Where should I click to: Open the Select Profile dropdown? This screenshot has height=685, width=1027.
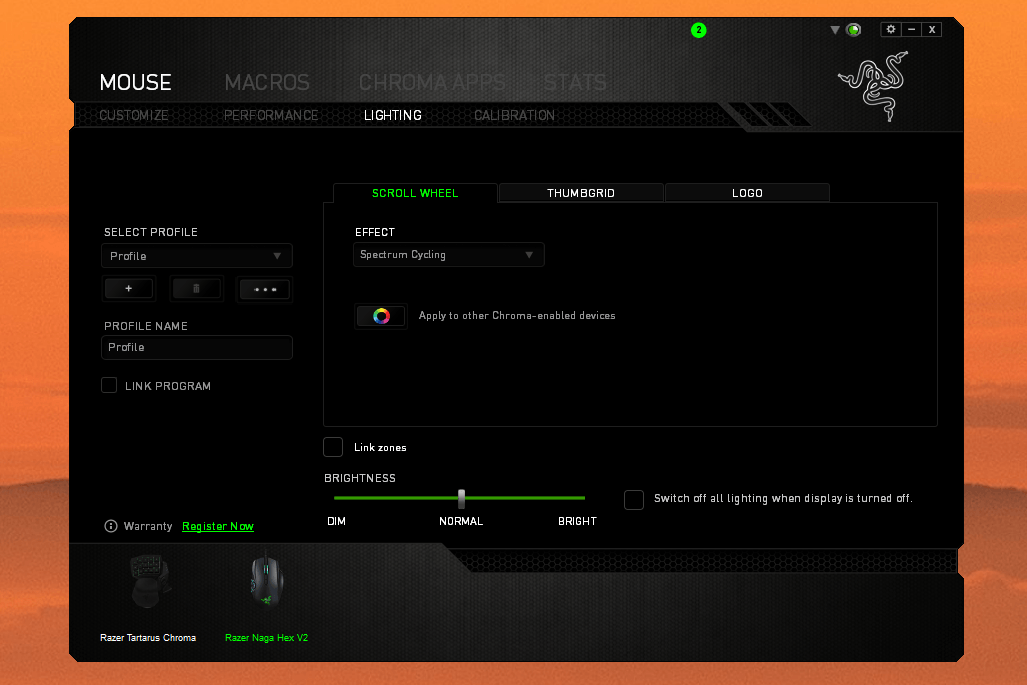click(196, 256)
